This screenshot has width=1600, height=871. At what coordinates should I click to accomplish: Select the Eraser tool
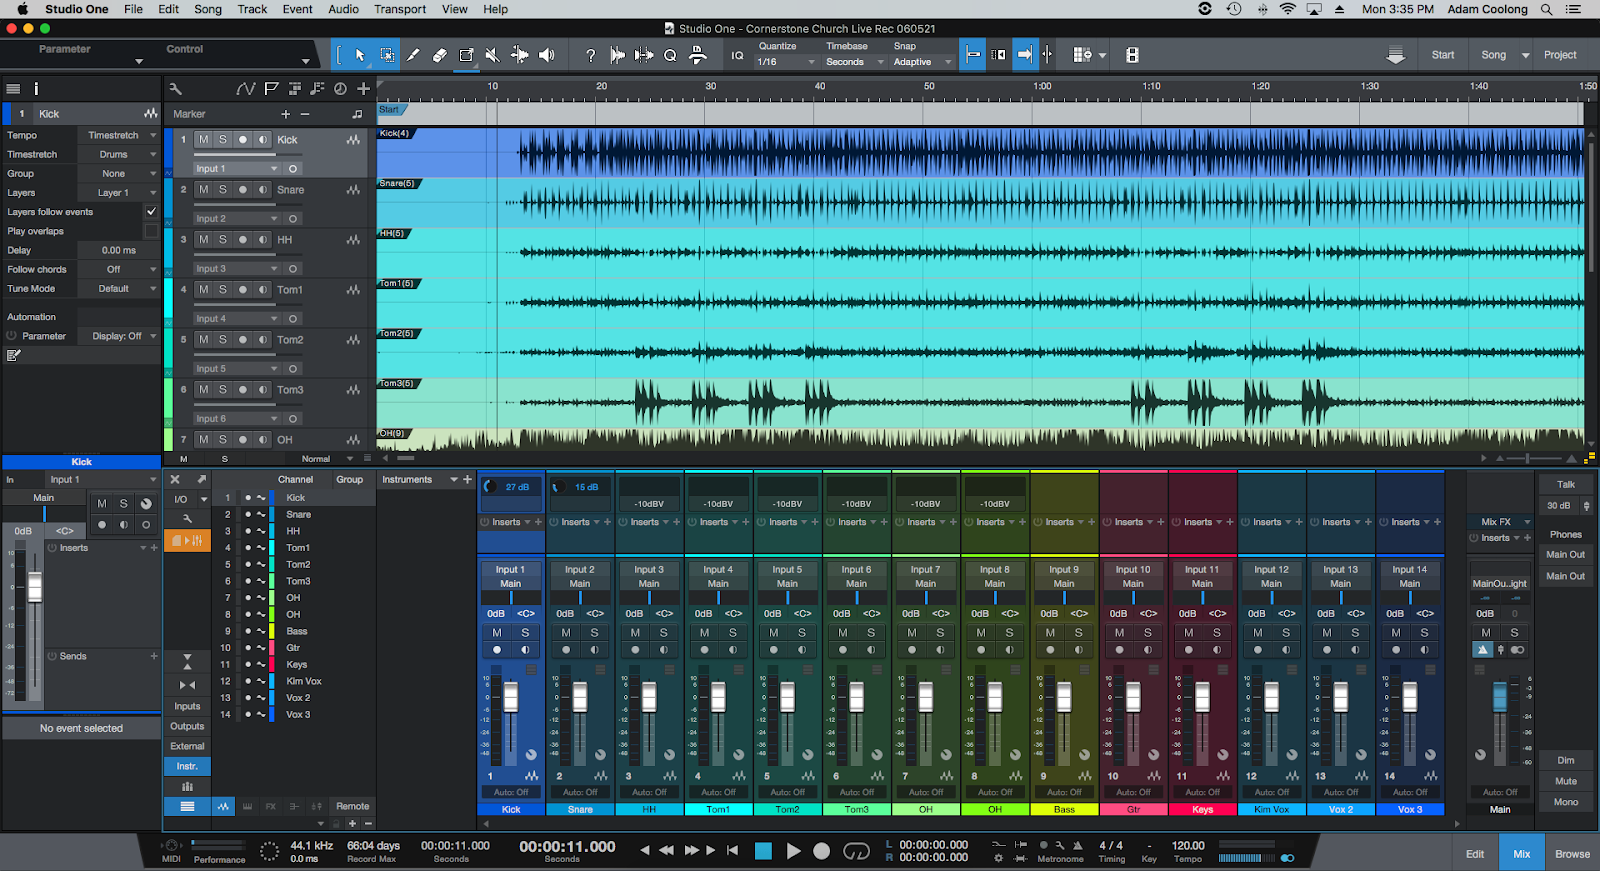[439, 55]
